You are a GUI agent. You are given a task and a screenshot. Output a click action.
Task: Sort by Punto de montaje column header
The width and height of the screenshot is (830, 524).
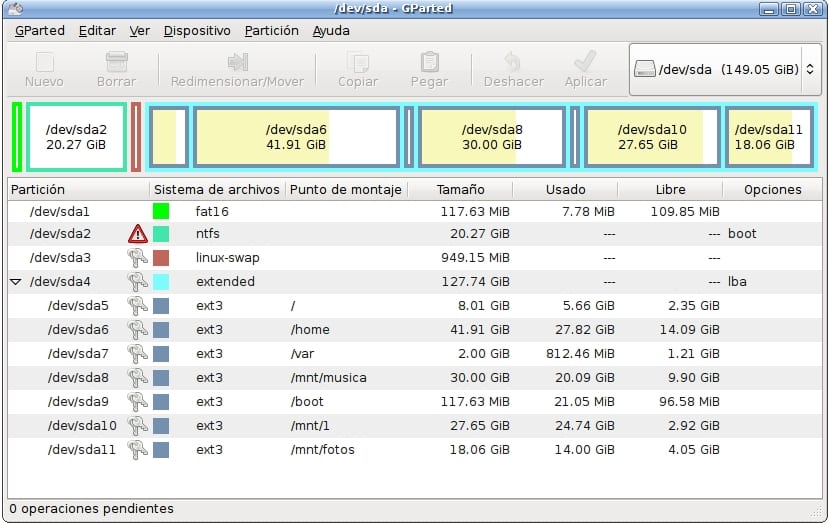347,189
